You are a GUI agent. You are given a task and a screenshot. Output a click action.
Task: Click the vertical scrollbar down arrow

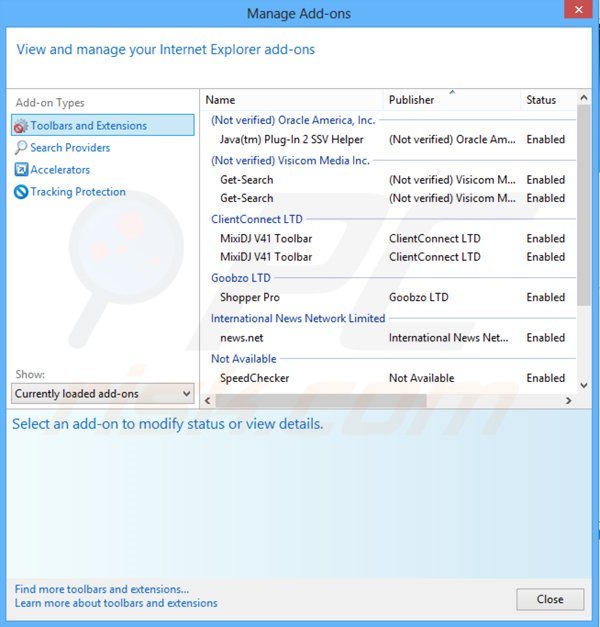coord(584,385)
